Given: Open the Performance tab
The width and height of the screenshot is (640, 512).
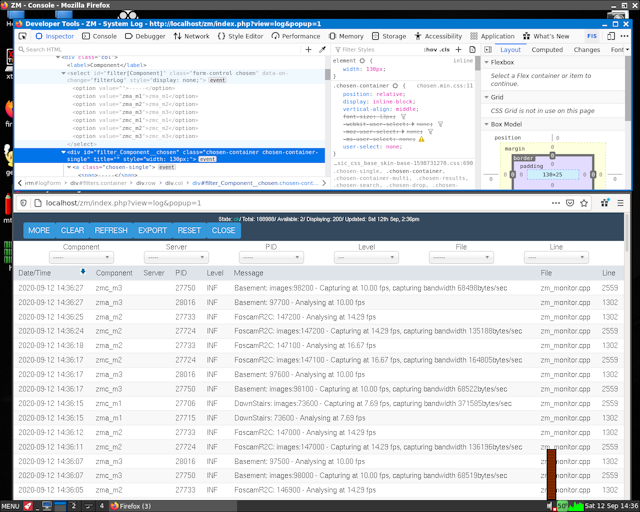Looking at the screenshot, I should pos(296,36).
